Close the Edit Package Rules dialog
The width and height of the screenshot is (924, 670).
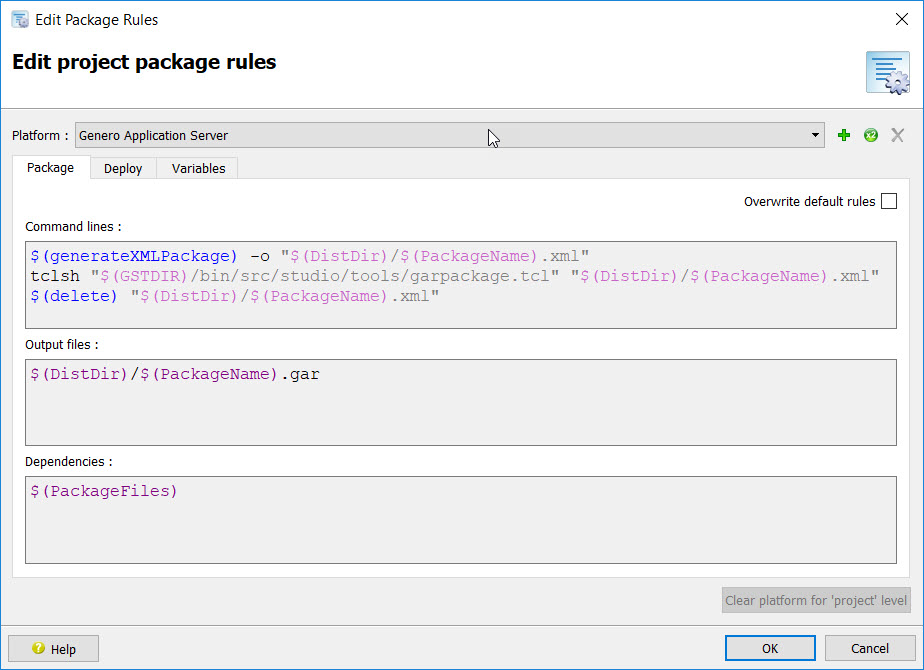[x=902, y=19]
